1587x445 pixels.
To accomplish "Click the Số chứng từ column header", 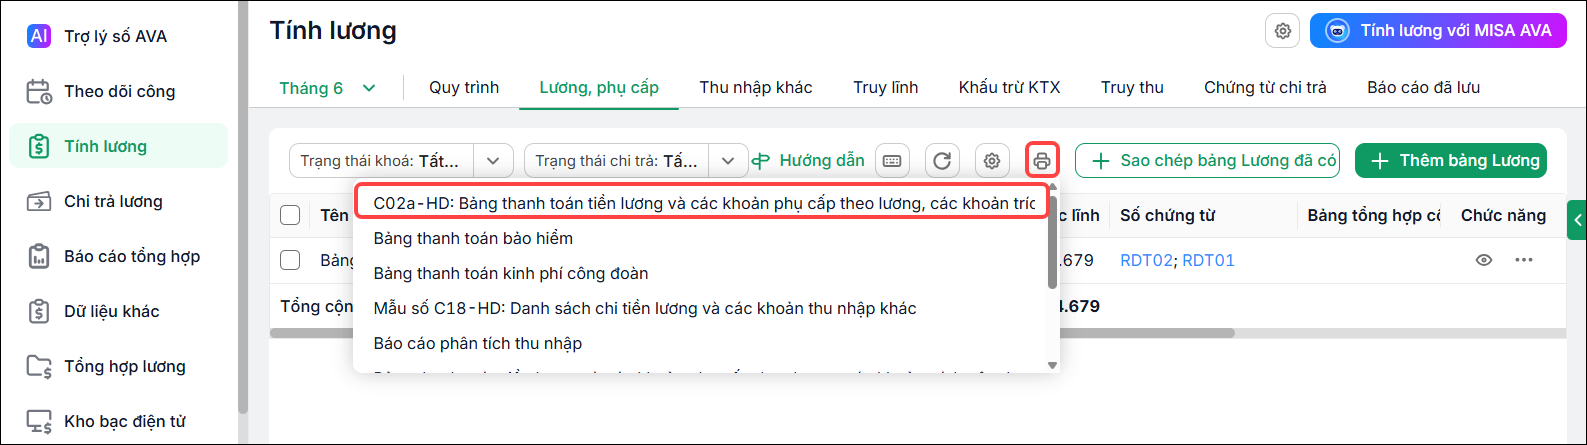I will 1167,215.
